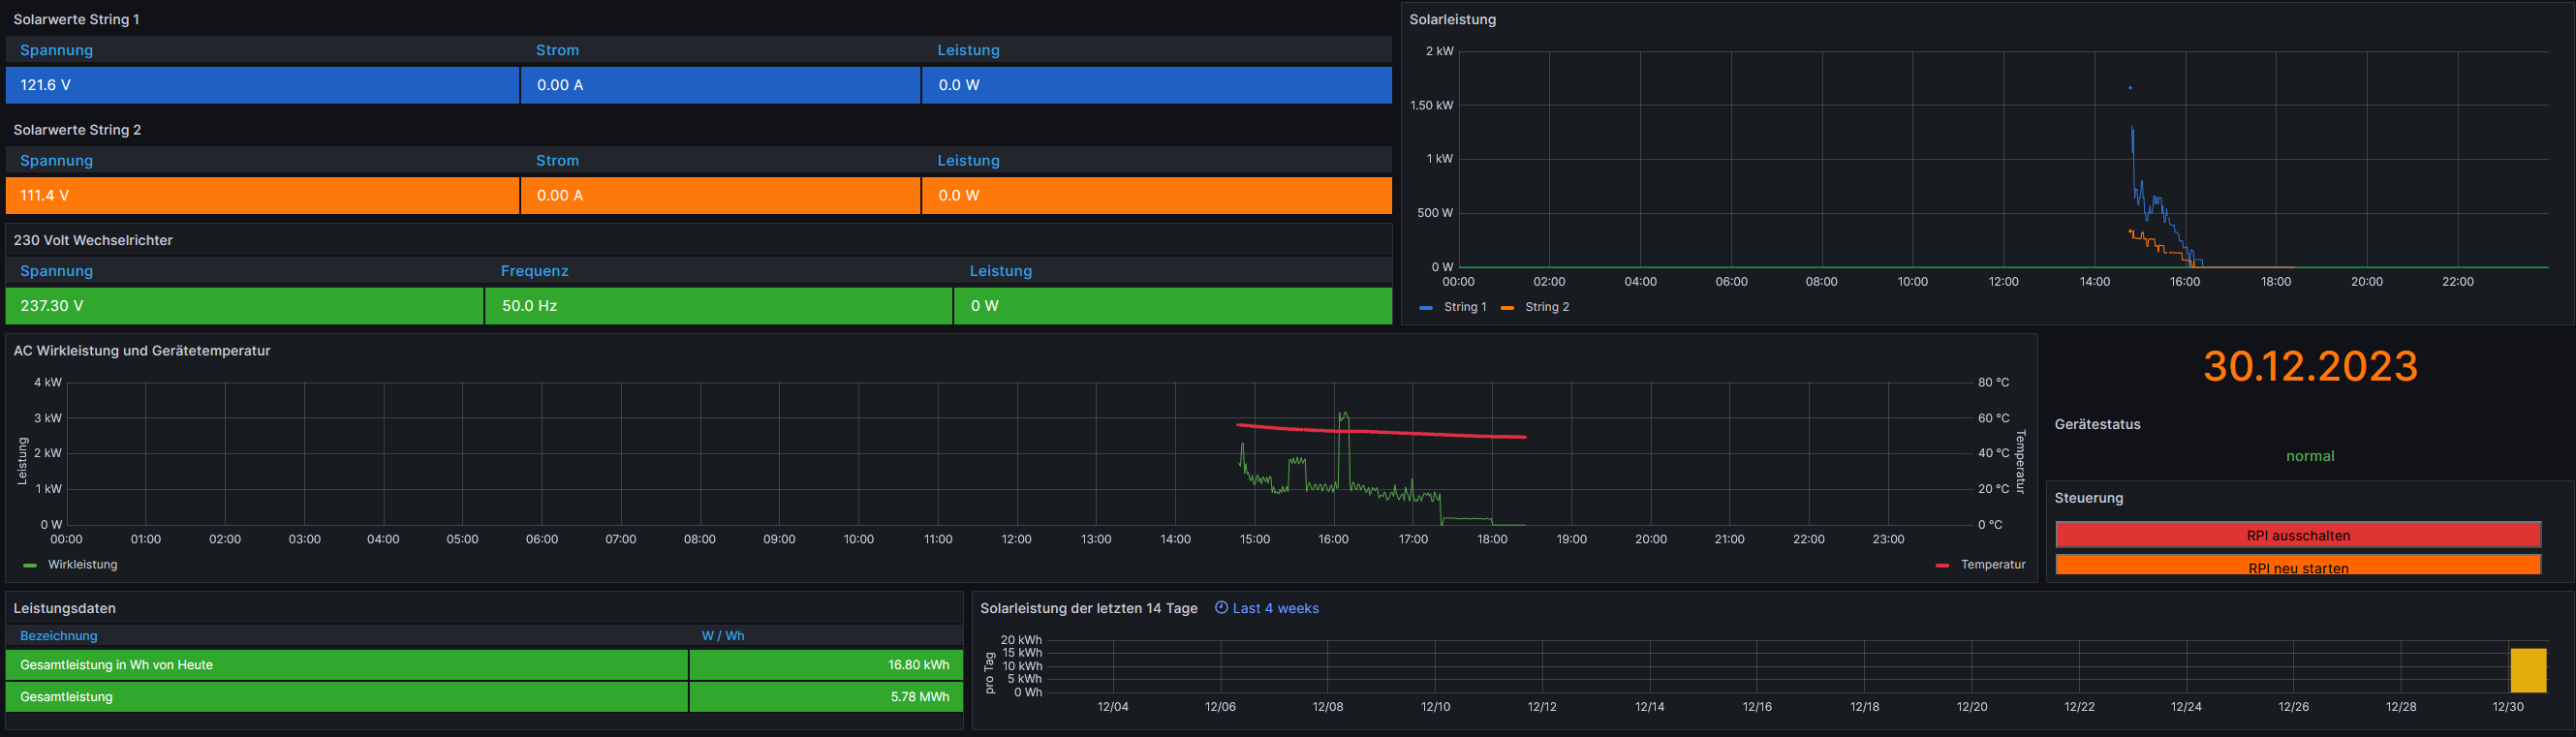Sort by the W / Wh column header
The width and height of the screenshot is (2576, 737).
pyautogui.click(x=722, y=636)
